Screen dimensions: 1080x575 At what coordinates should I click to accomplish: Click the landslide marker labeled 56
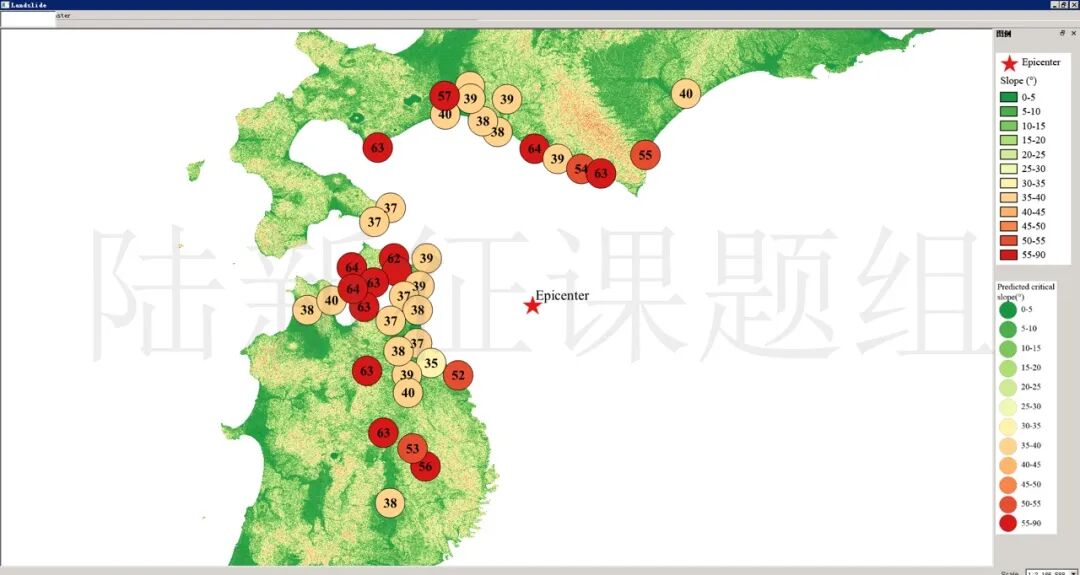tap(425, 466)
